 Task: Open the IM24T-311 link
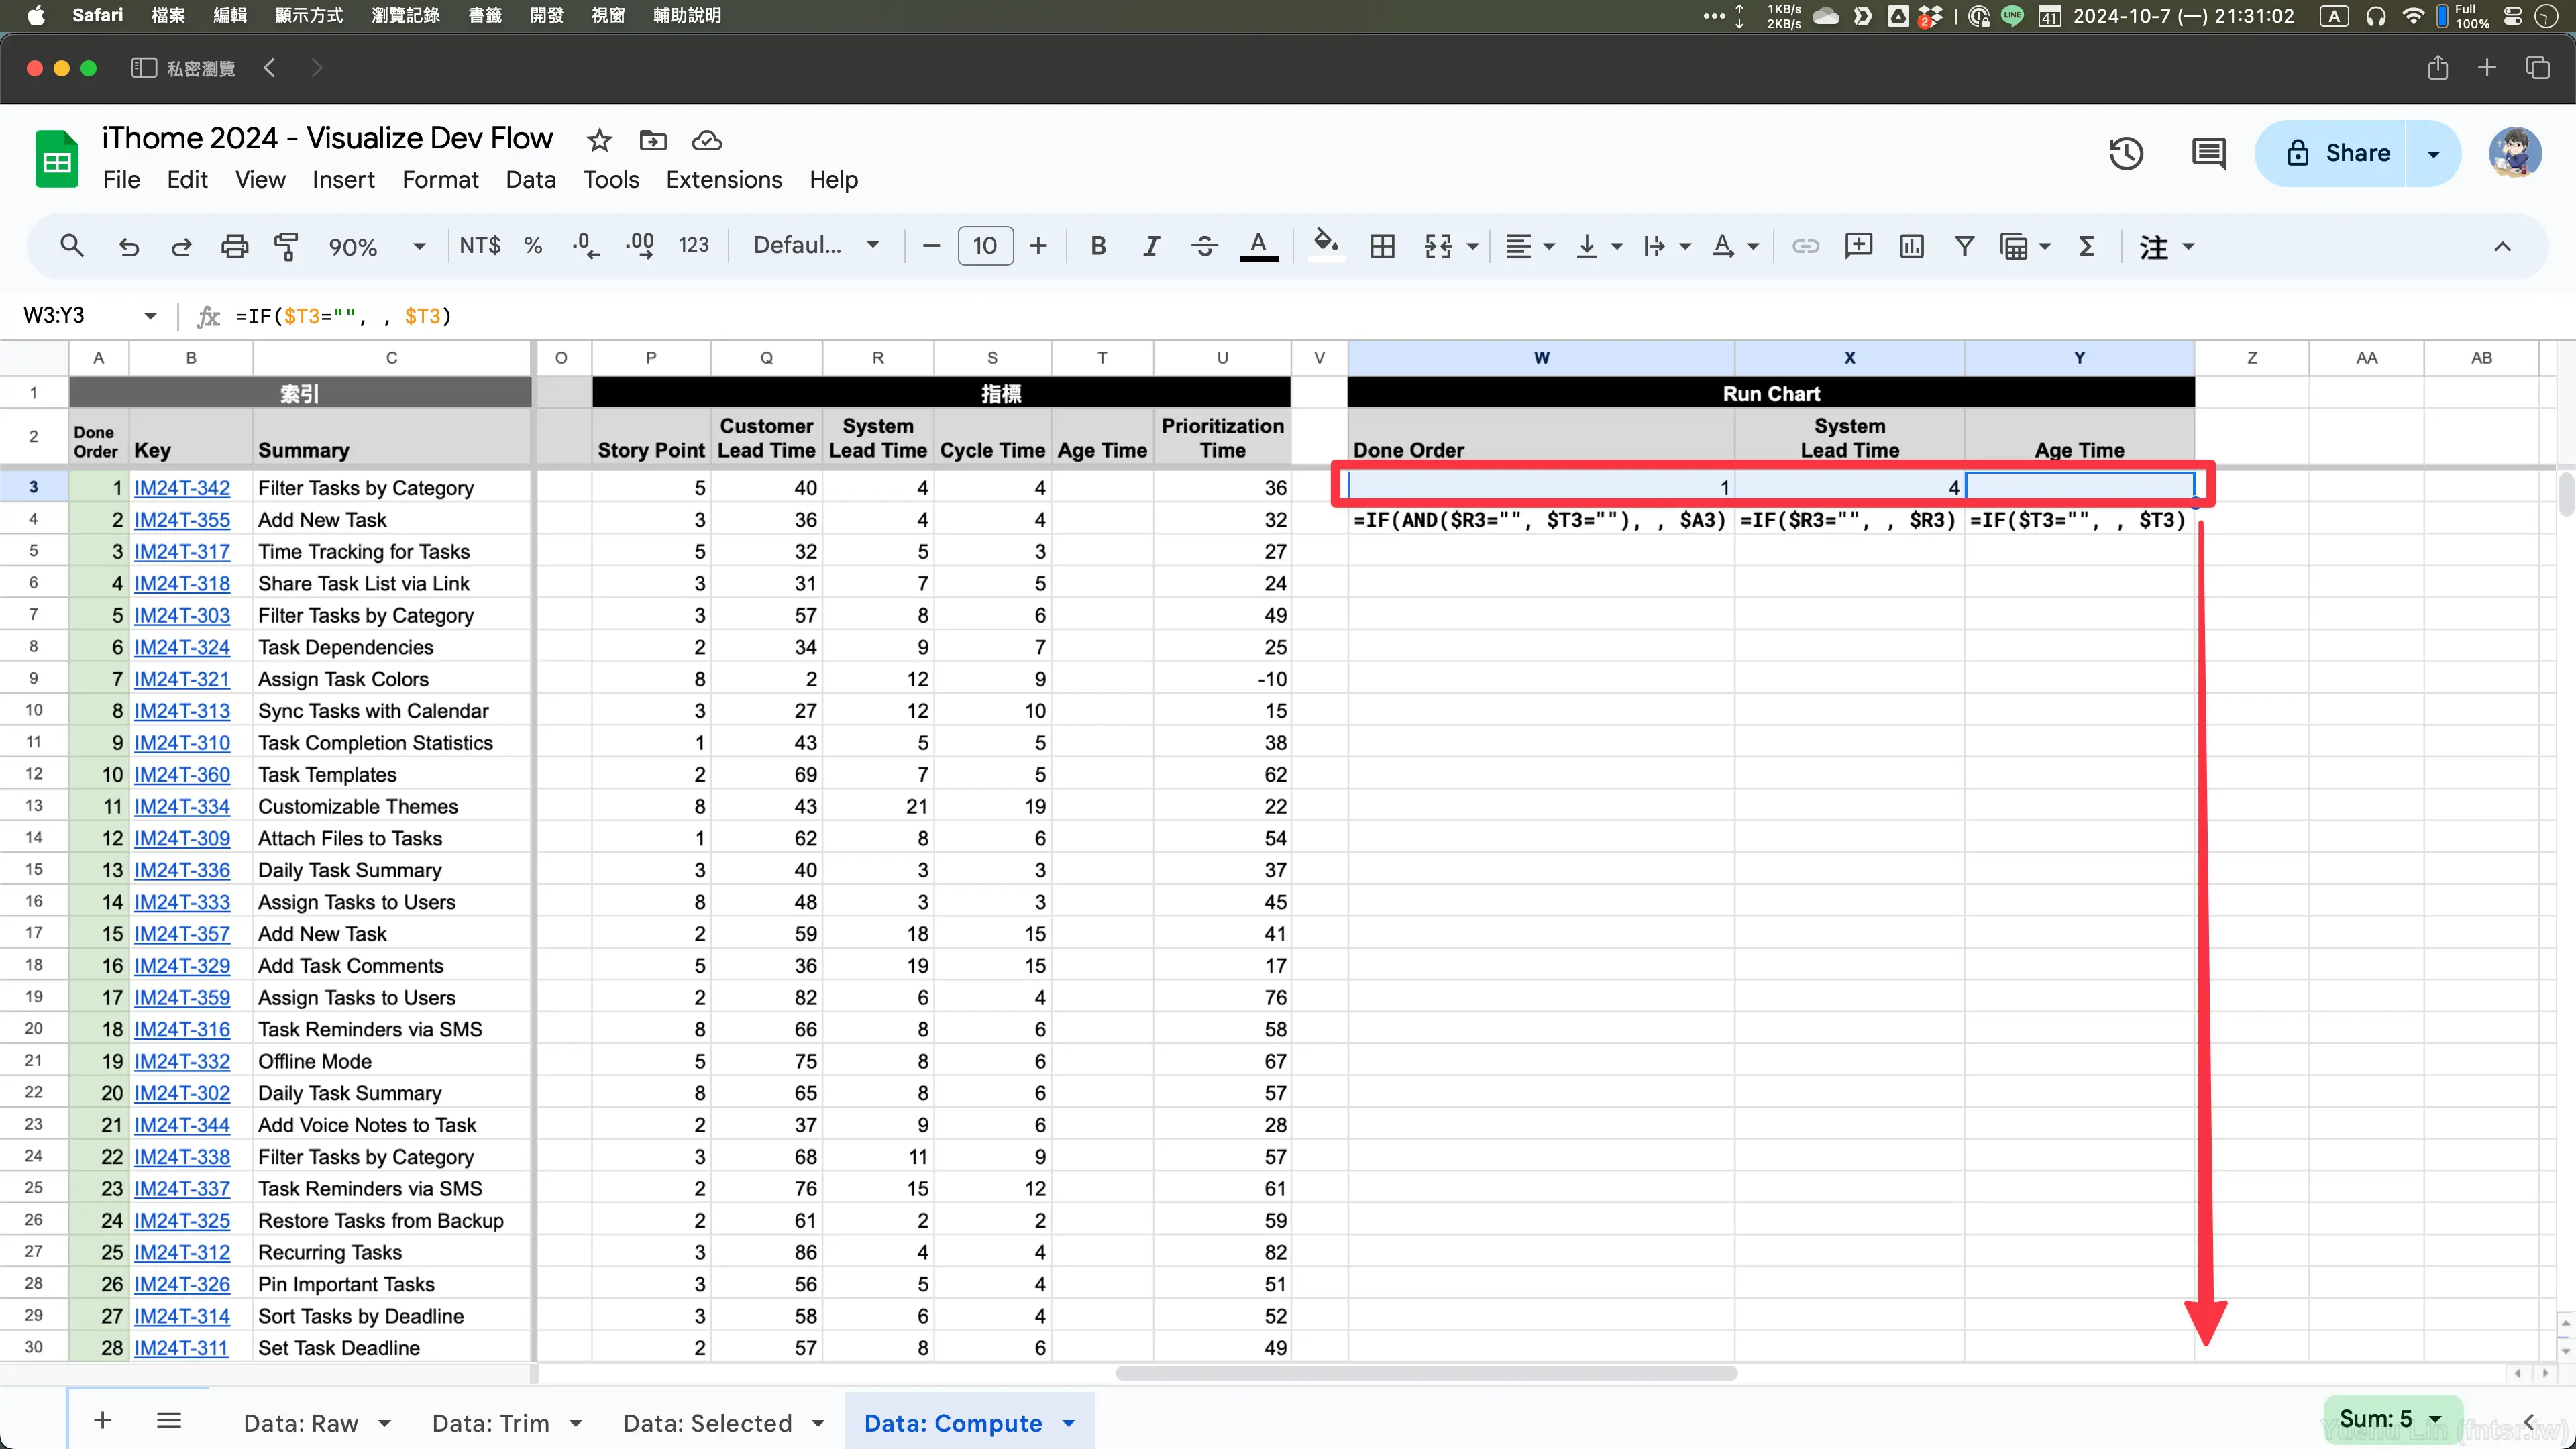[181, 1348]
